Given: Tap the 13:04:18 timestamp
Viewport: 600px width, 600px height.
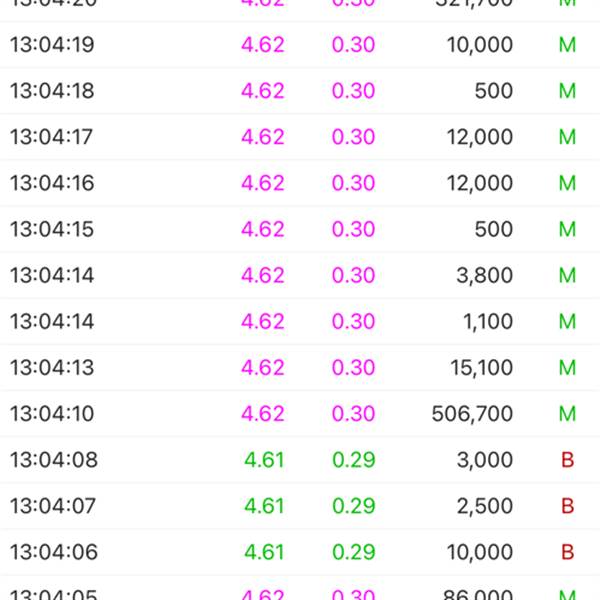Looking at the screenshot, I should point(52,91).
